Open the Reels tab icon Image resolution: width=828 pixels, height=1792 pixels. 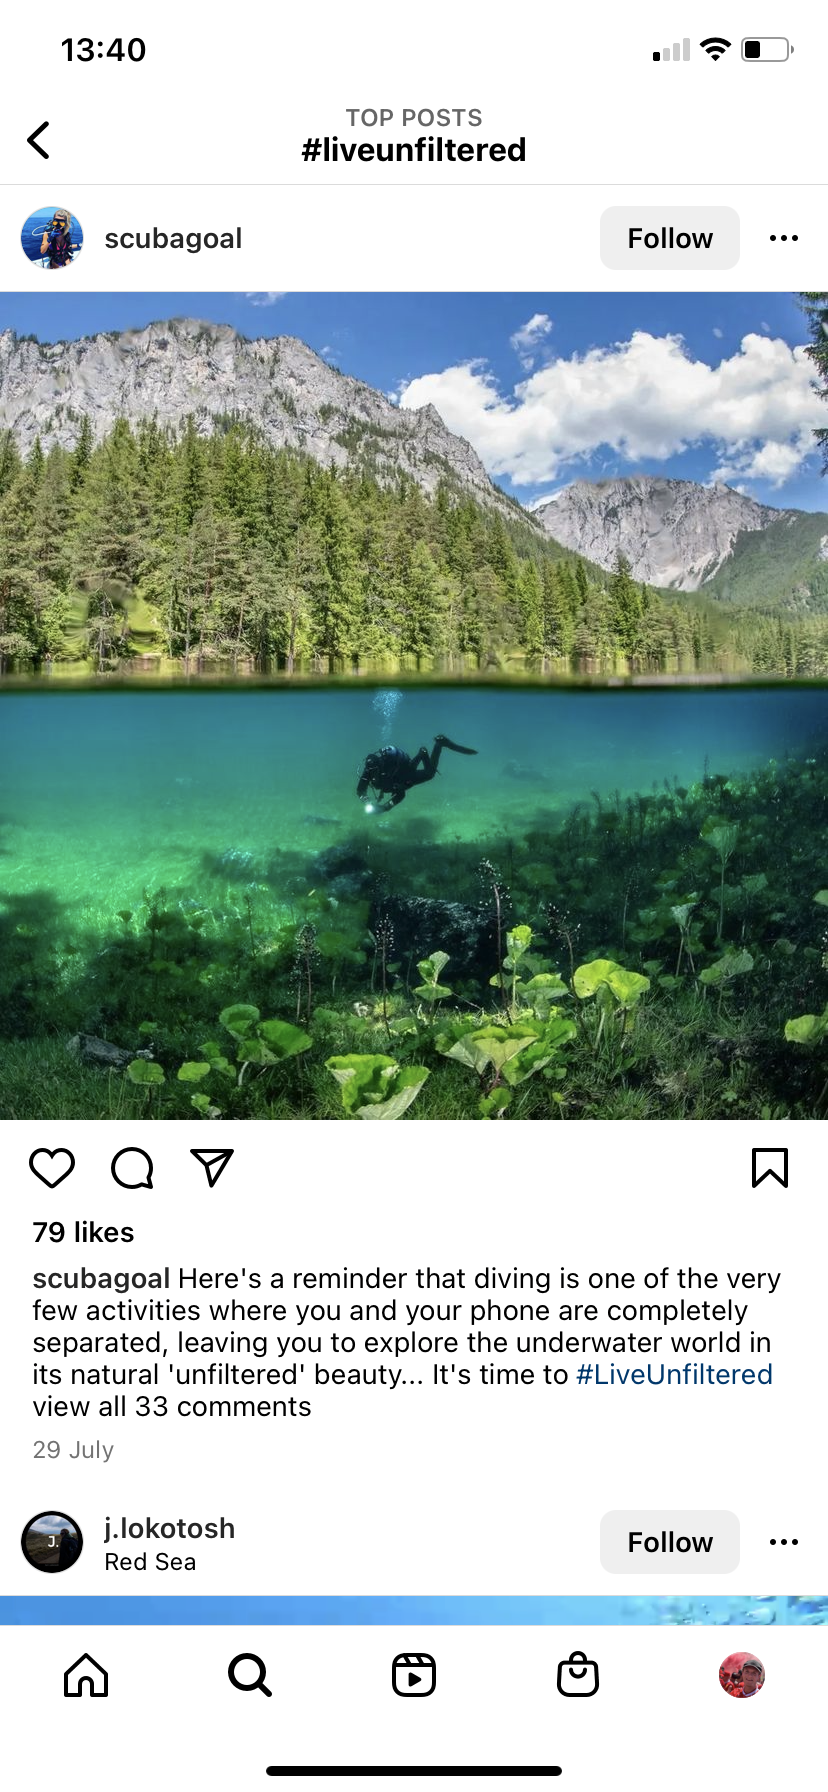coord(414,1675)
